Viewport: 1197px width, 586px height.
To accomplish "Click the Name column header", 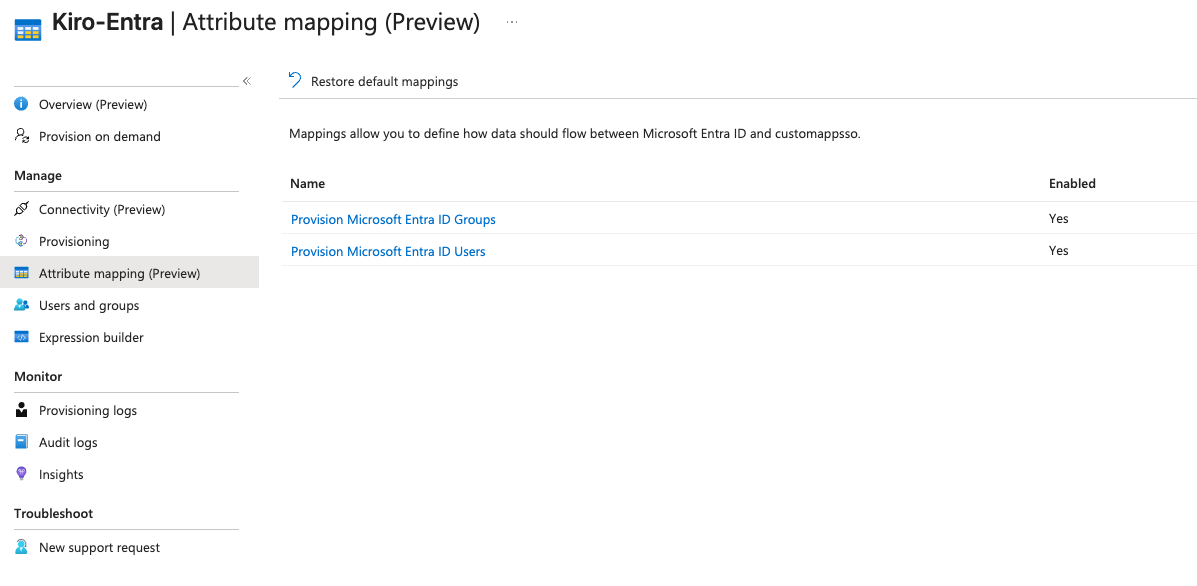I will 308,183.
